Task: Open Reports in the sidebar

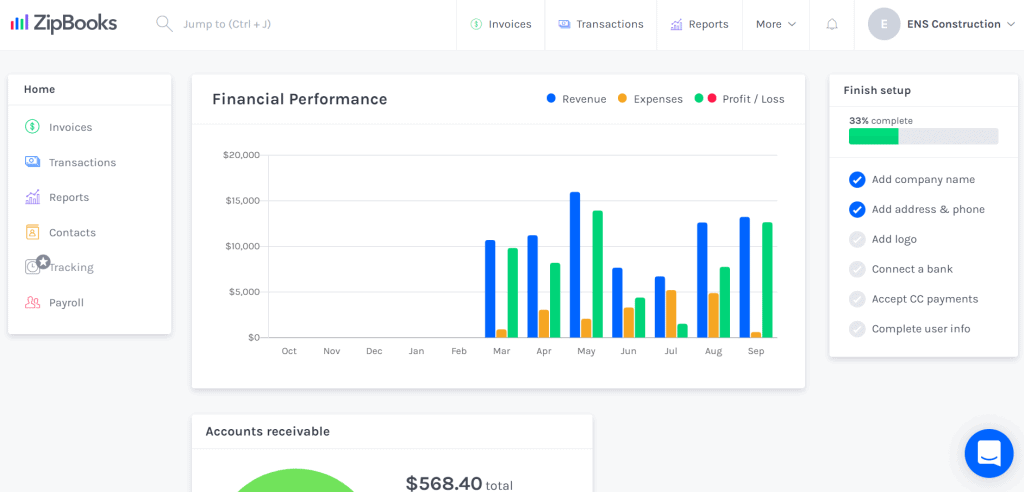Action: pos(69,197)
